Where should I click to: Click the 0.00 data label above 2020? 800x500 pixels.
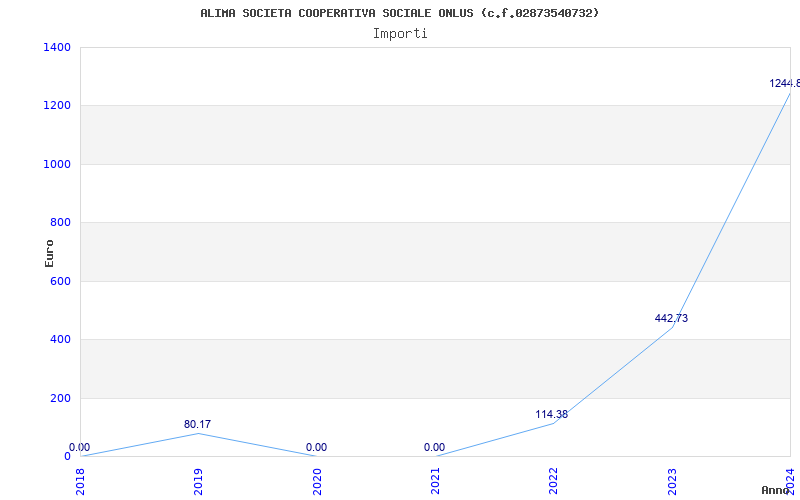click(x=316, y=447)
